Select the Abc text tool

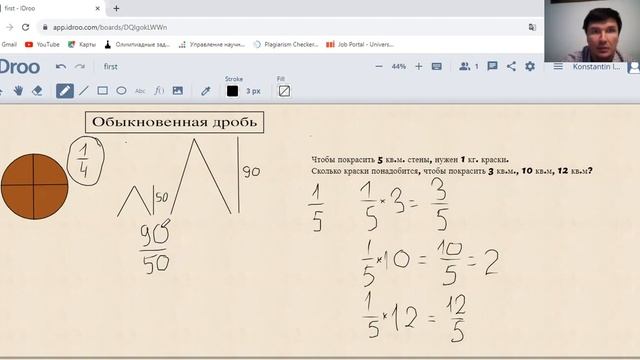140,91
